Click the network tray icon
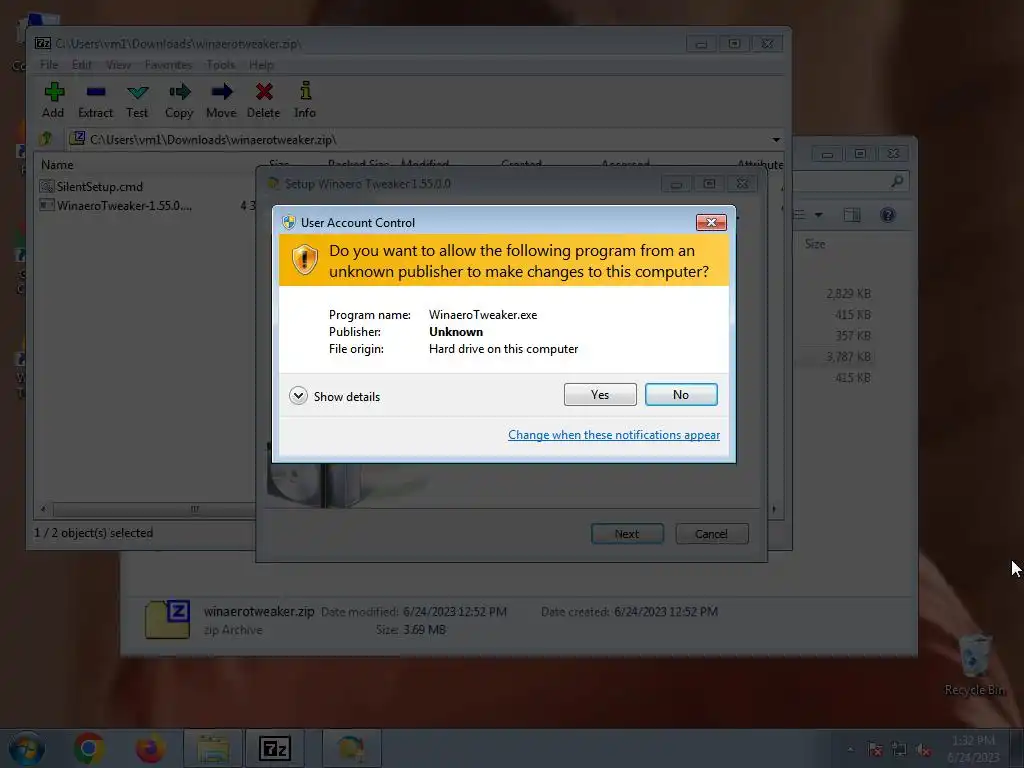The height and width of the screenshot is (768, 1024). (899, 749)
